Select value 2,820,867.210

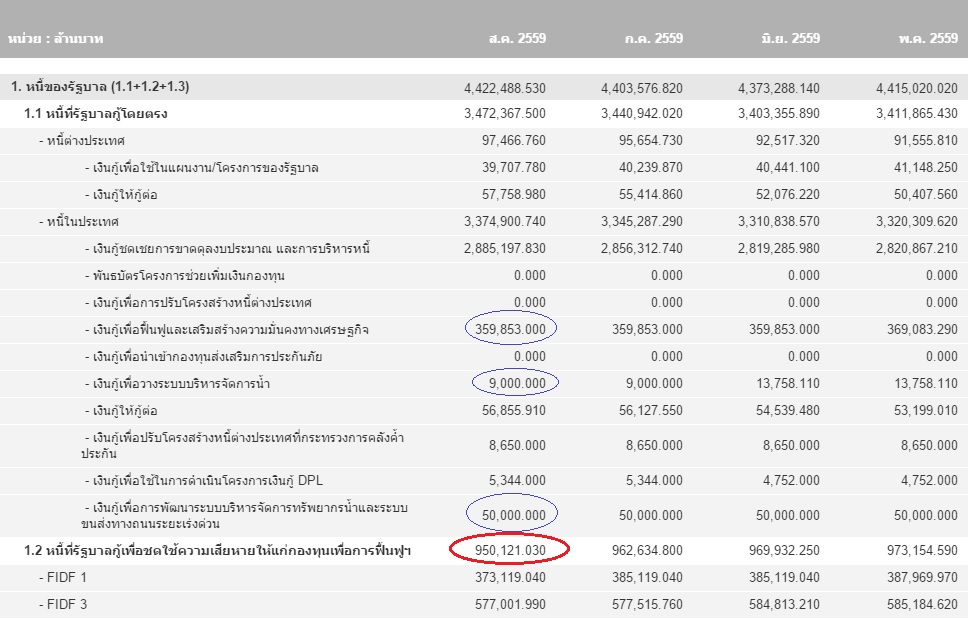(917, 249)
